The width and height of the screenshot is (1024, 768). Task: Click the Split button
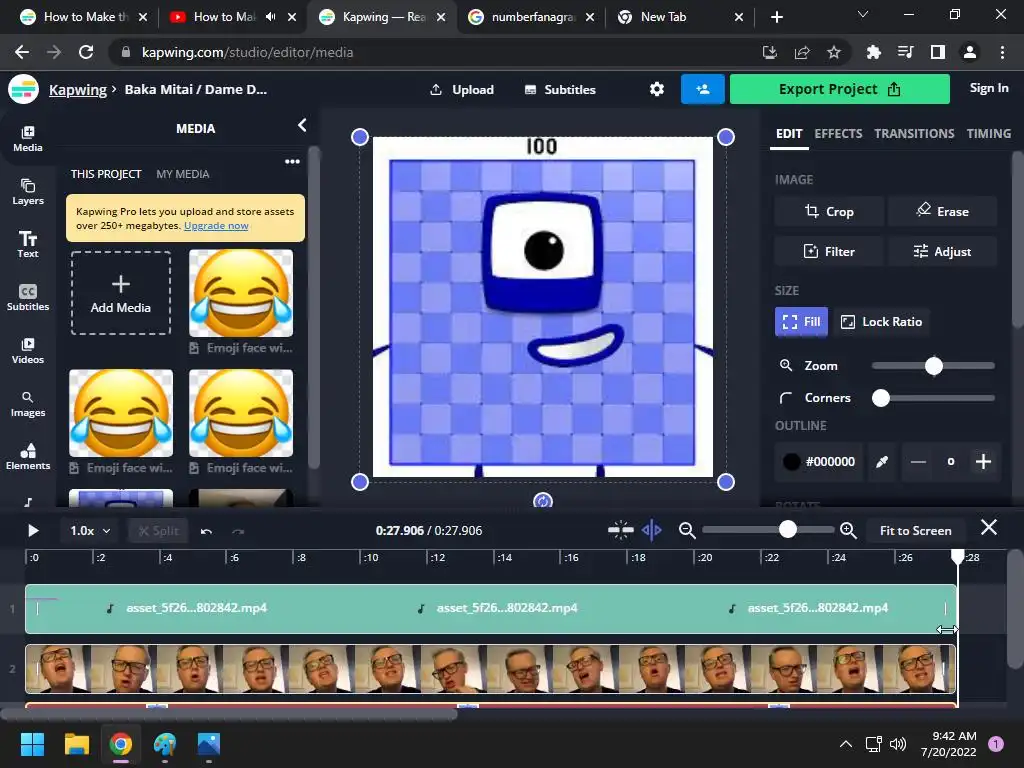click(159, 531)
